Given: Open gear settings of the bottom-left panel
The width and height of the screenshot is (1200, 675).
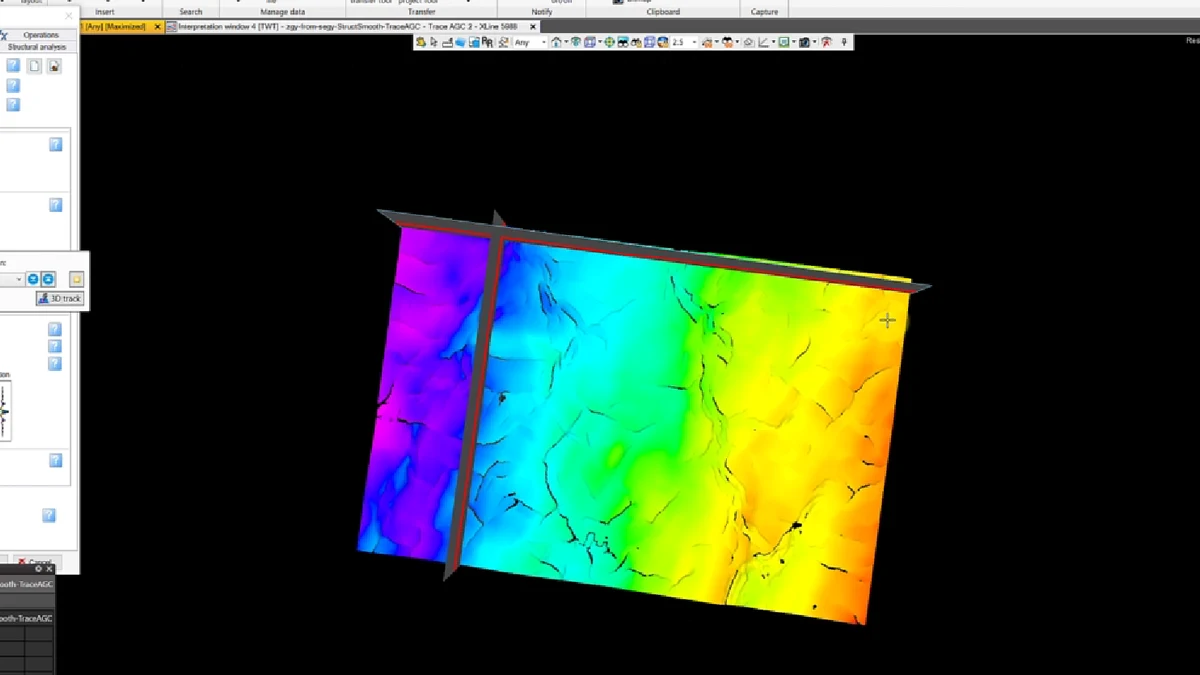Looking at the screenshot, I should 39,569.
